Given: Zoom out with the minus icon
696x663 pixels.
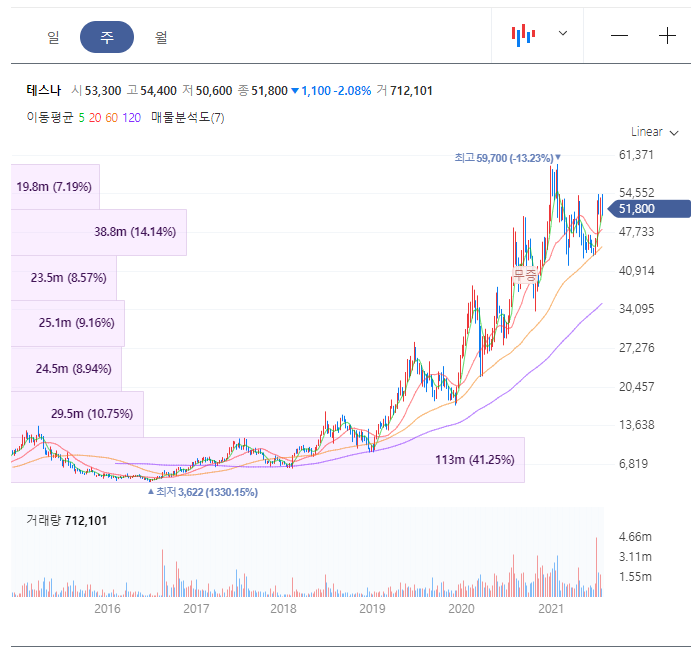Looking at the screenshot, I should (619, 36).
